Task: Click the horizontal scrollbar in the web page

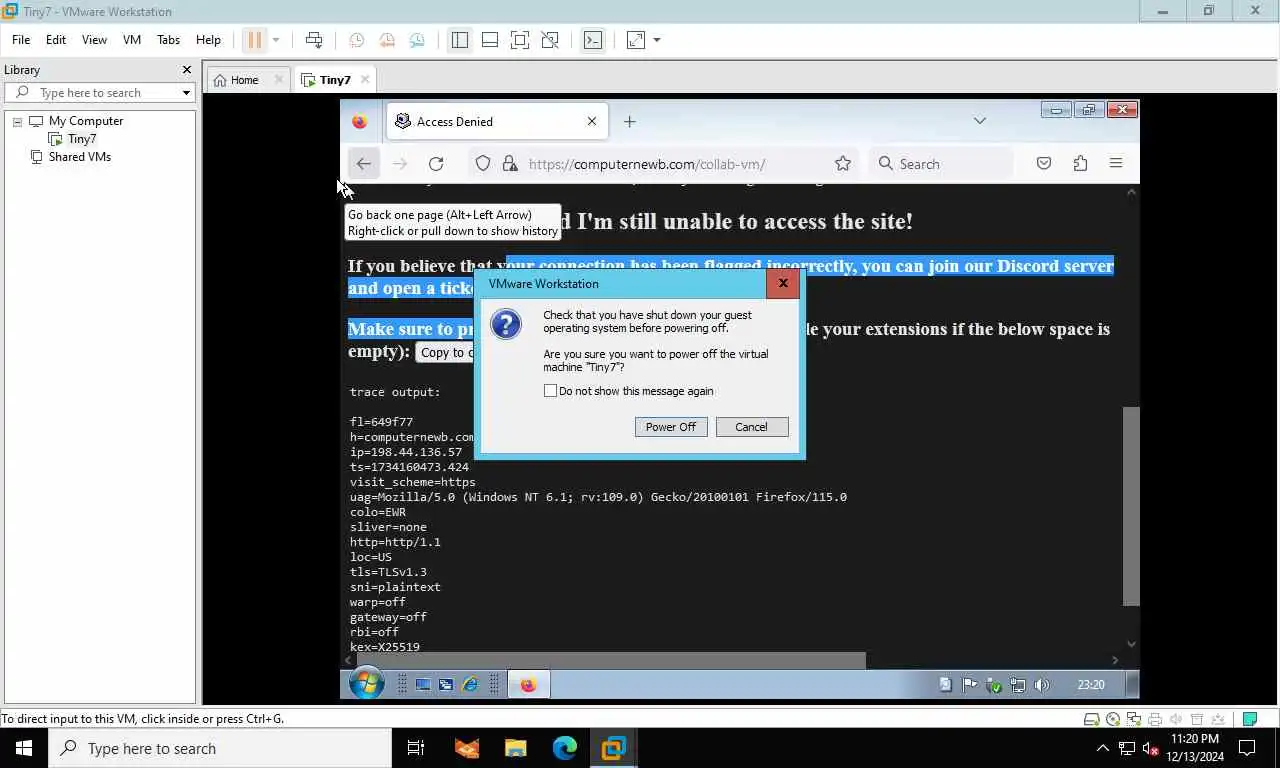Action: (x=610, y=660)
